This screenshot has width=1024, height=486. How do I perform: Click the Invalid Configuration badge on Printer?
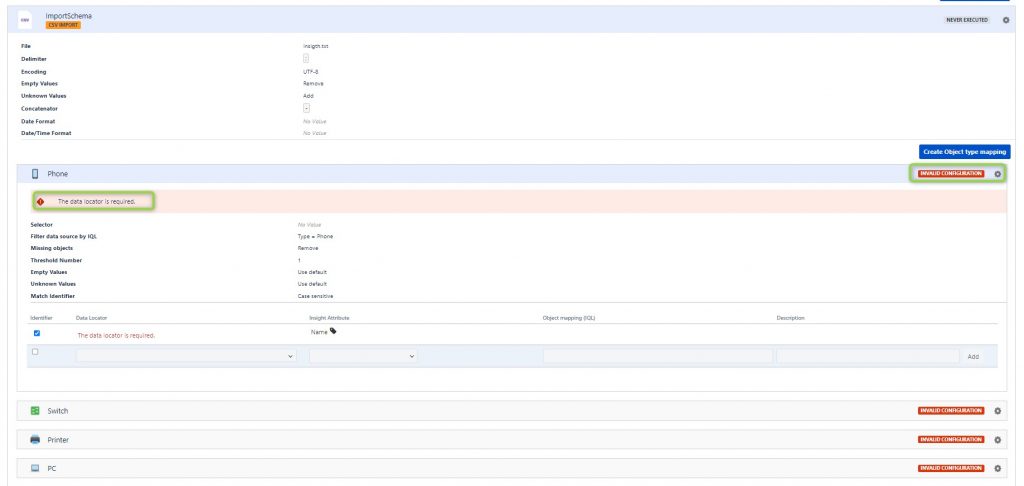[x=951, y=440]
